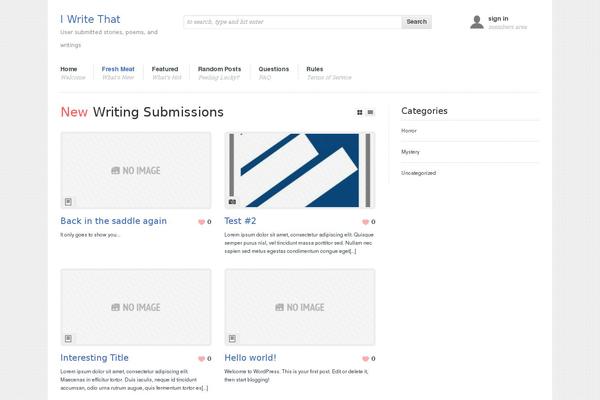The height and width of the screenshot is (400, 600).
Task: Like the 'Interesting Title' post heart icon
Action: click(202, 359)
